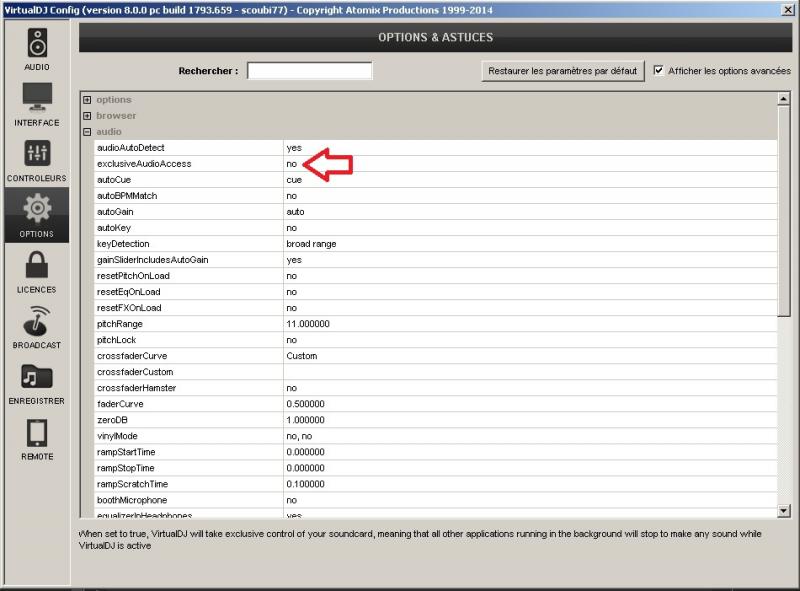Screen dimensions: 800x591
Task: Click the autoGain value auto
Action: (295, 212)
